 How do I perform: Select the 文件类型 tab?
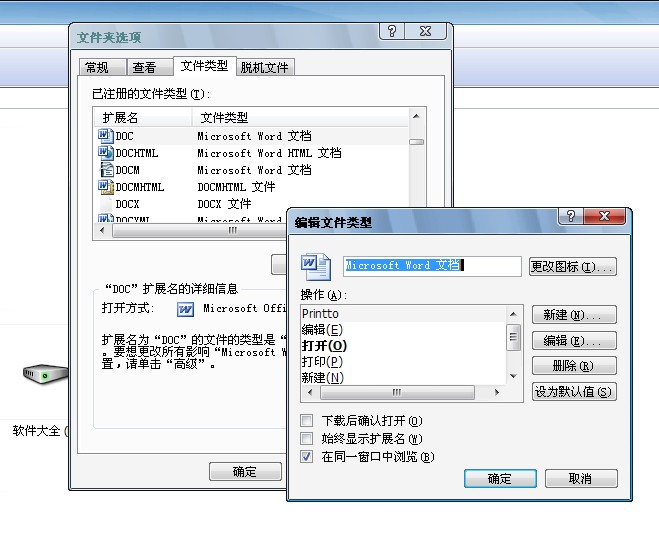205,66
